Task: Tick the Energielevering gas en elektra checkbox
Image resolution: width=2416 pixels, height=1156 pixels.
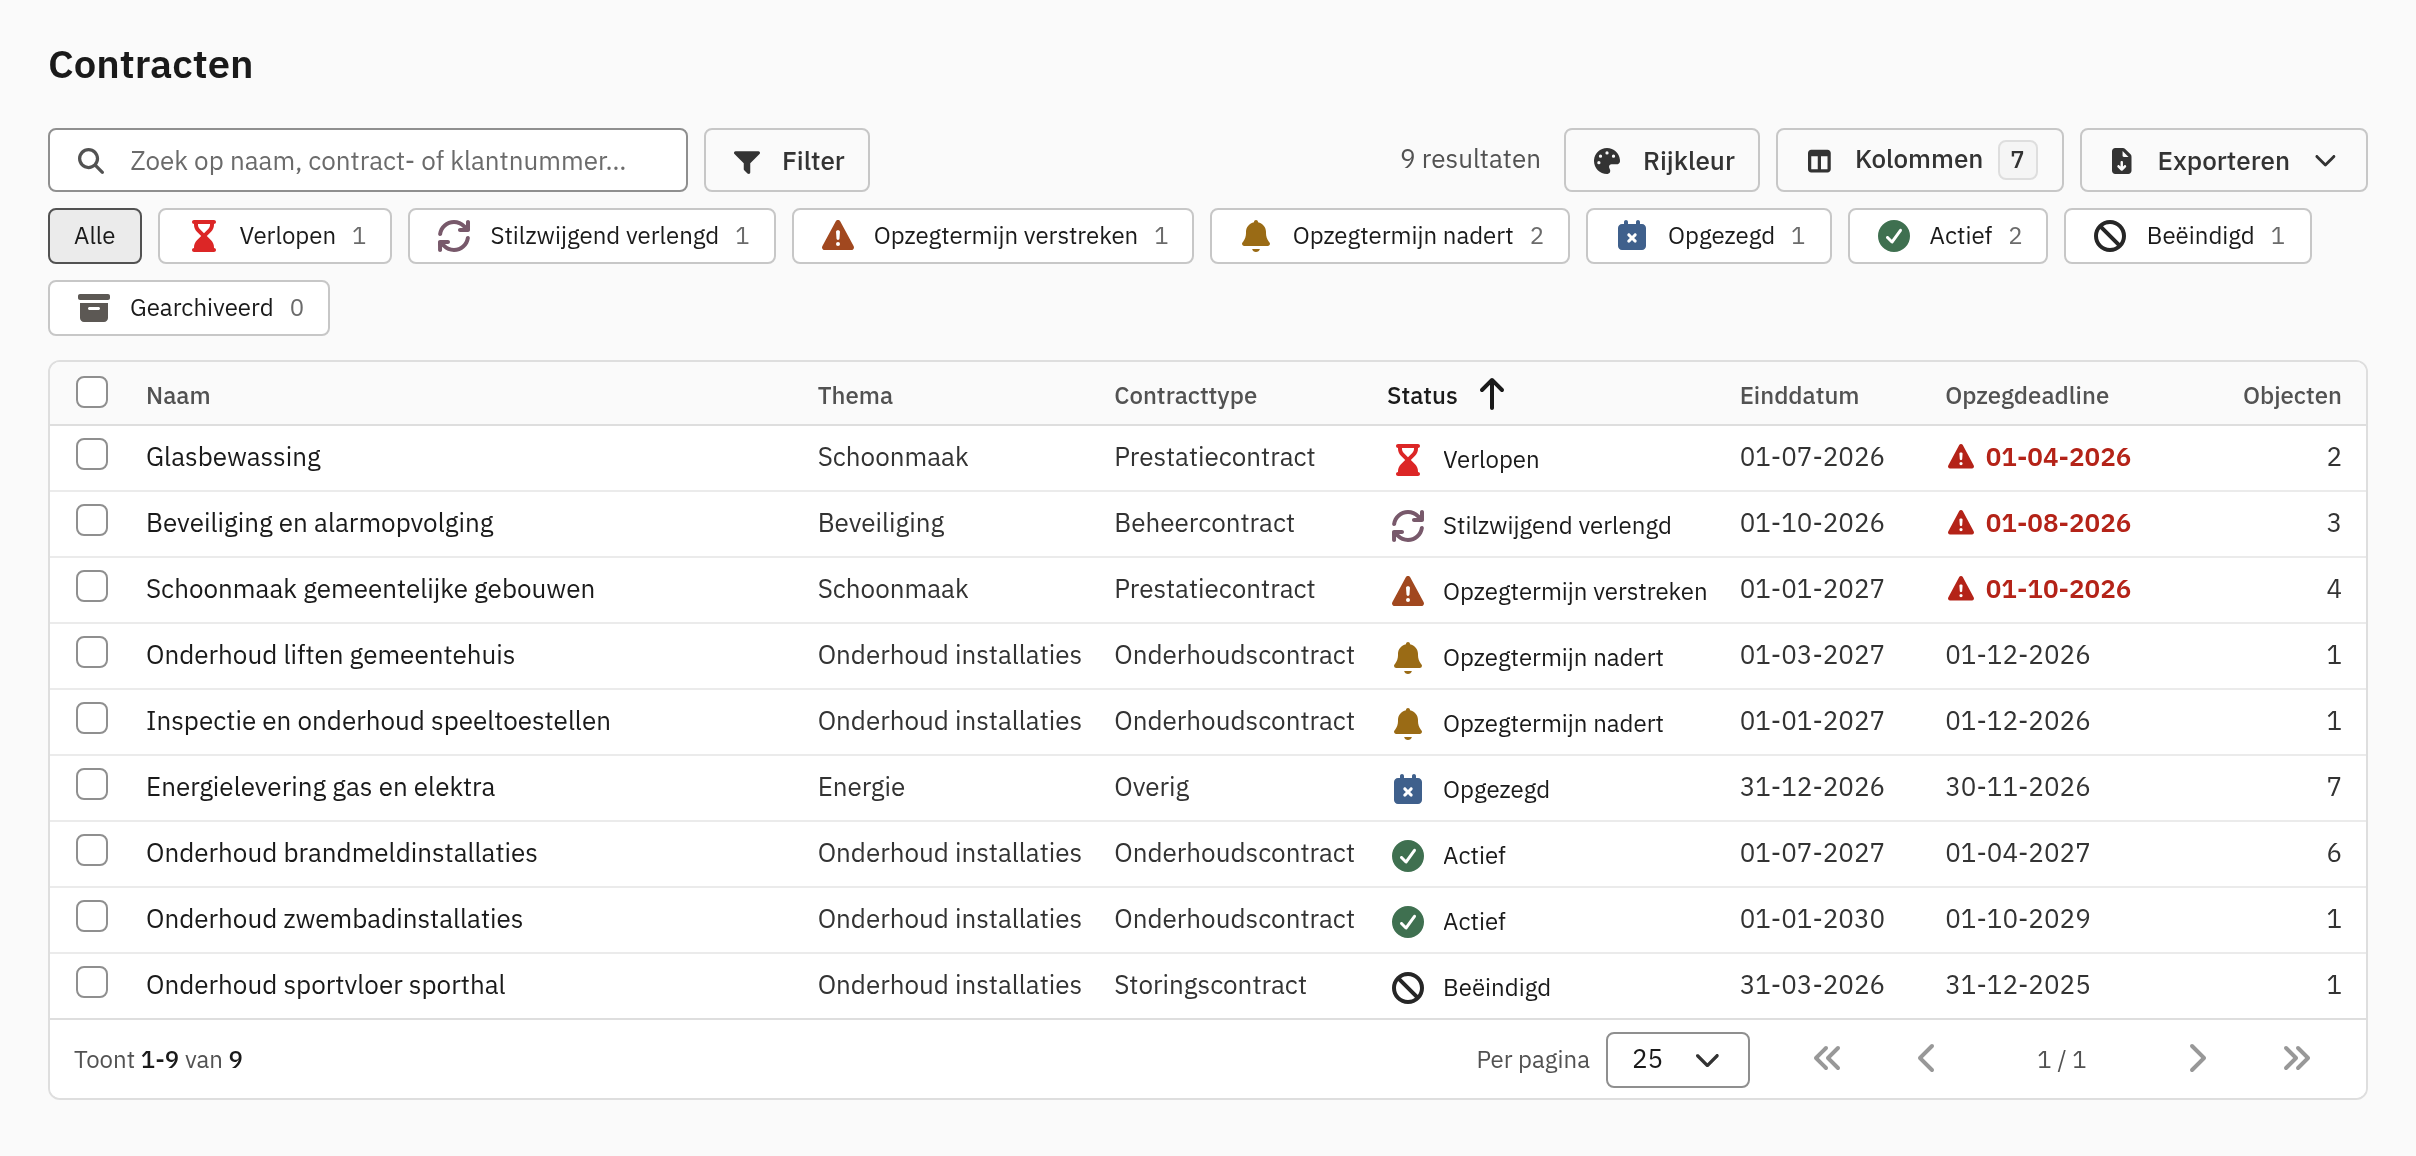Action: click(x=92, y=784)
